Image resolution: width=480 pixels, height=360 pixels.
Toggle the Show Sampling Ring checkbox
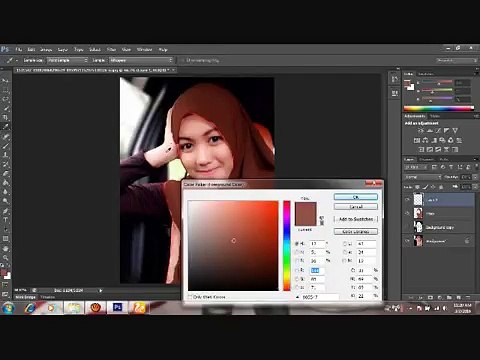click(183, 60)
